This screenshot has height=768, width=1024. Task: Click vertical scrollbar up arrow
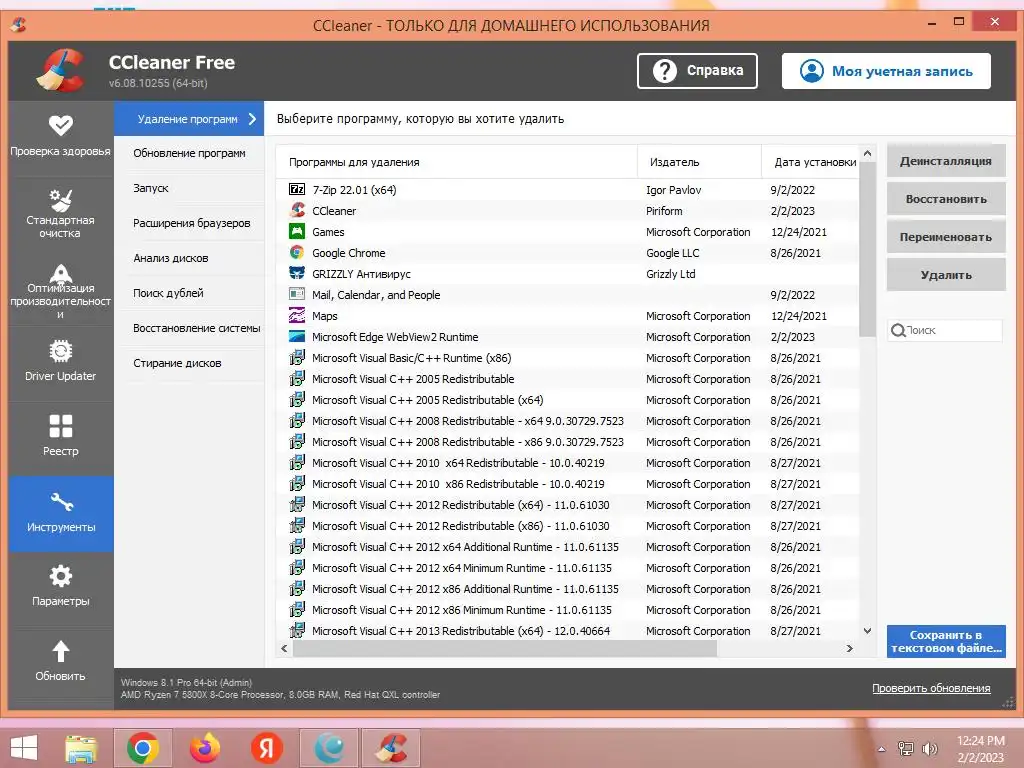(x=867, y=153)
